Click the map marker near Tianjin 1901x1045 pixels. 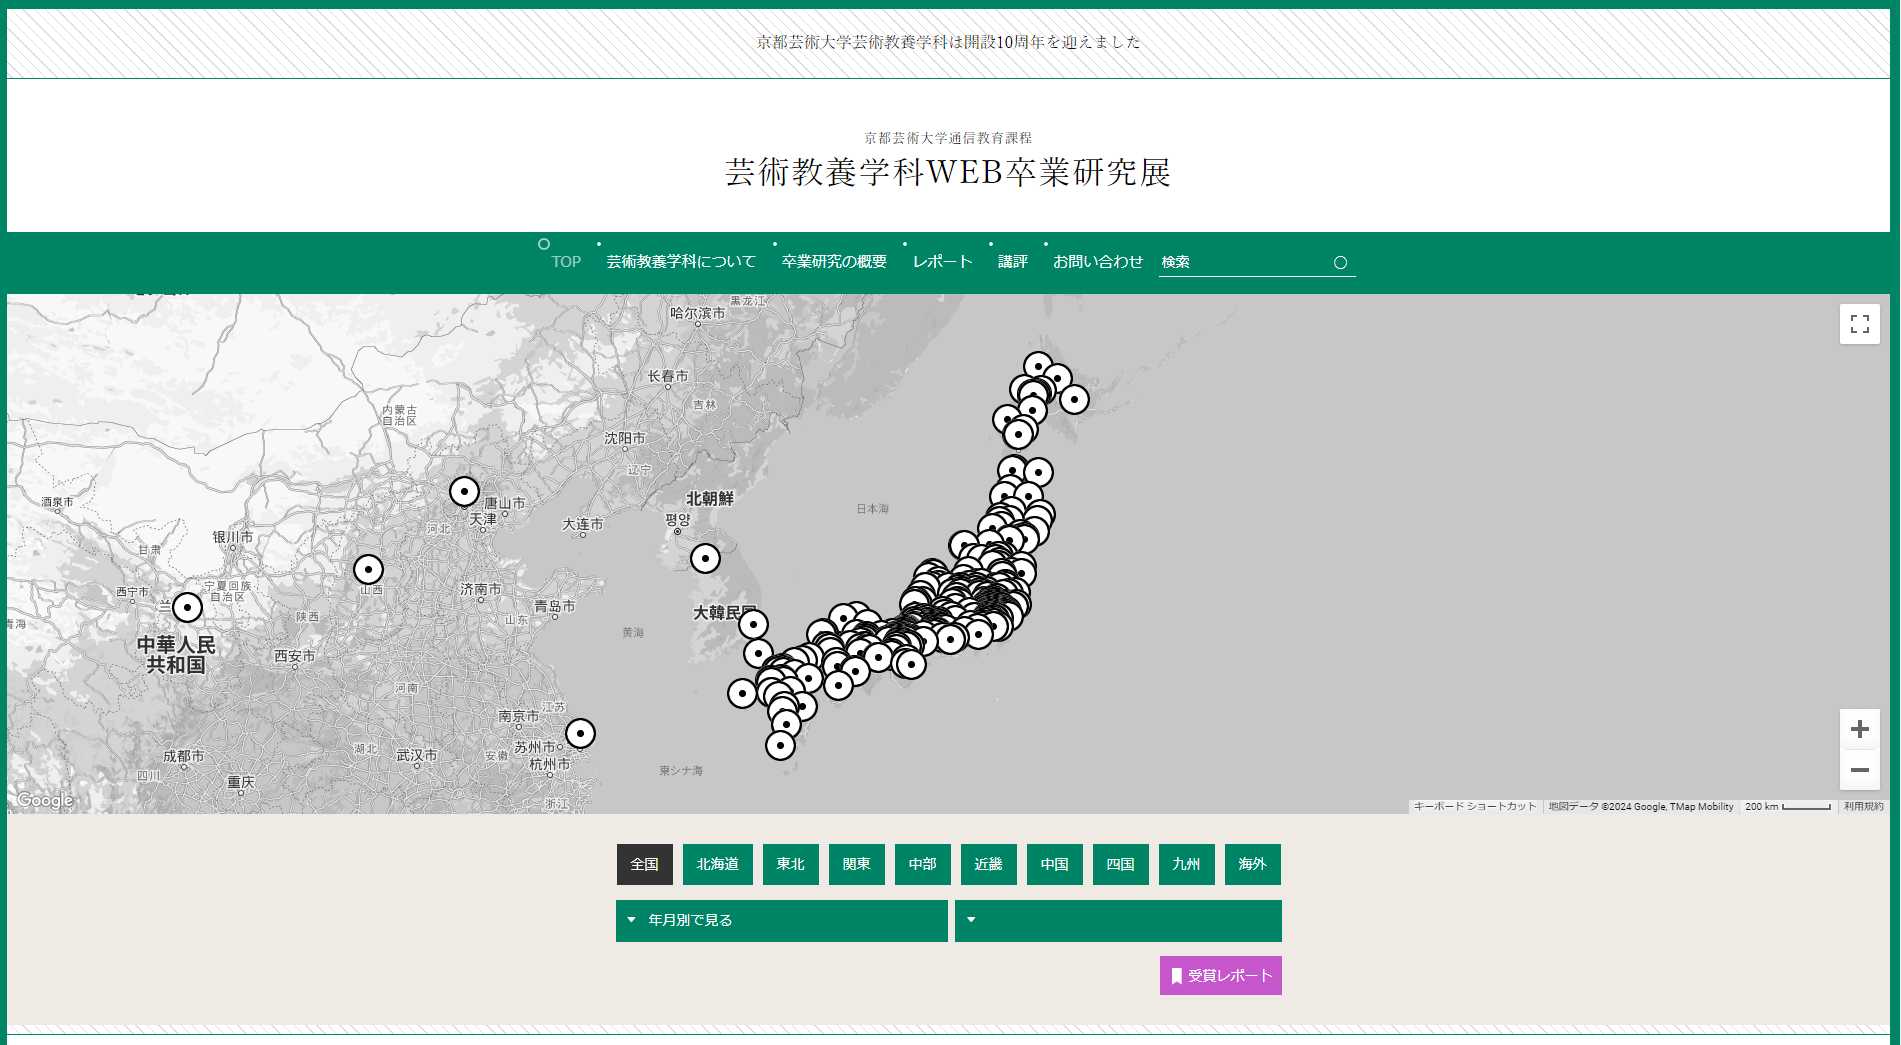(x=464, y=491)
